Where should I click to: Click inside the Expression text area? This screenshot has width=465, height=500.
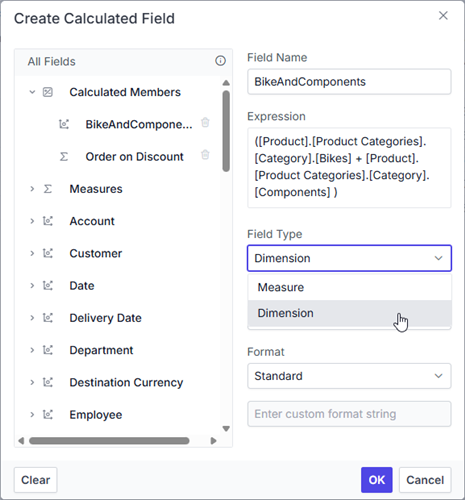click(349, 168)
